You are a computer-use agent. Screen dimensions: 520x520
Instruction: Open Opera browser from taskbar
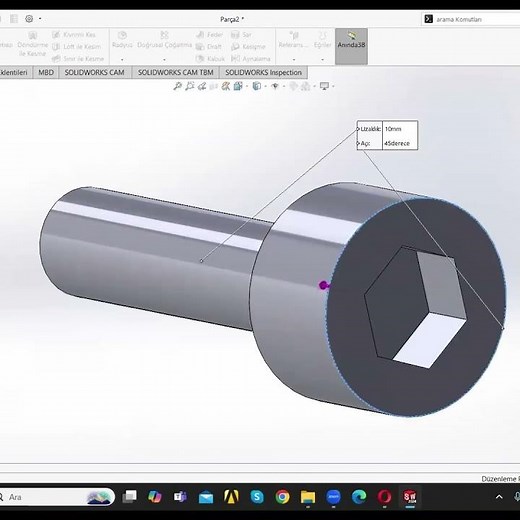(384, 497)
